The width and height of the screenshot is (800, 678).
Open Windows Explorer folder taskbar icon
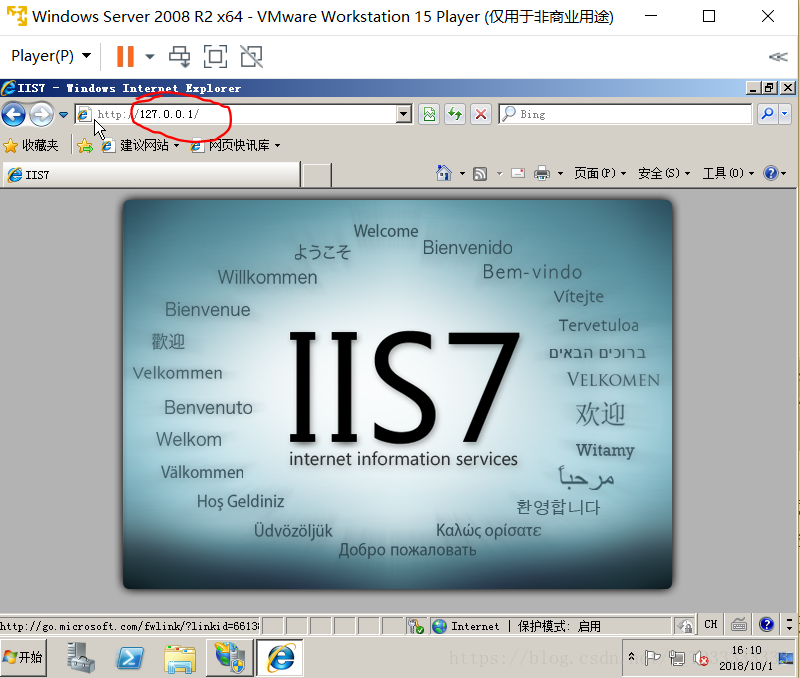180,658
